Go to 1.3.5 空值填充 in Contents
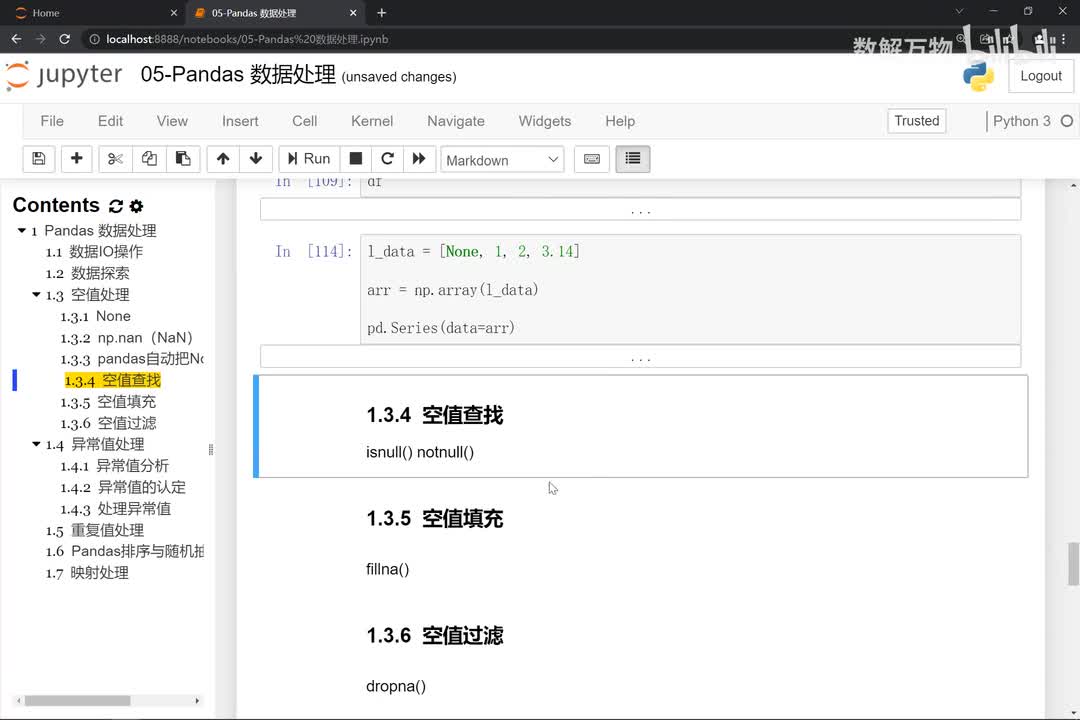This screenshot has height=720, width=1080. [107, 401]
